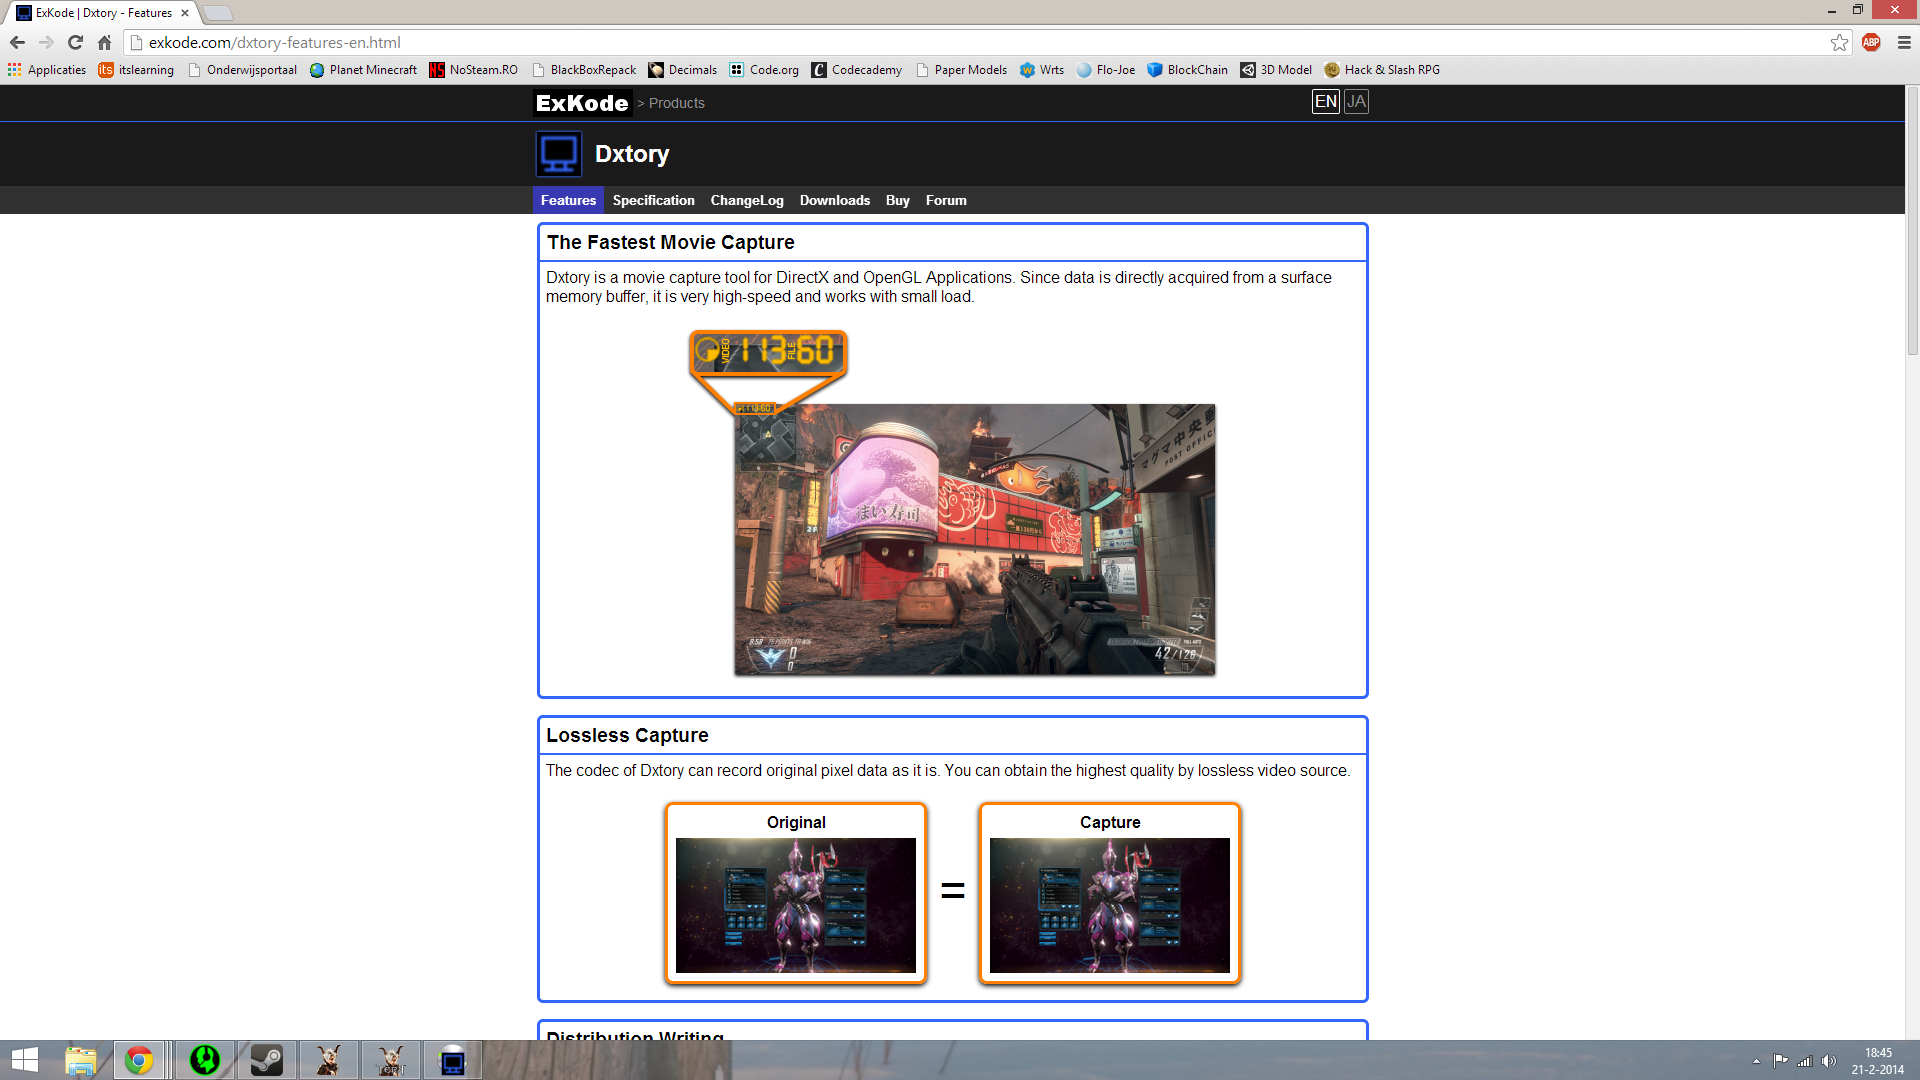Open the Planet Minecraft bookmark
The image size is (1920, 1080).
click(362, 69)
